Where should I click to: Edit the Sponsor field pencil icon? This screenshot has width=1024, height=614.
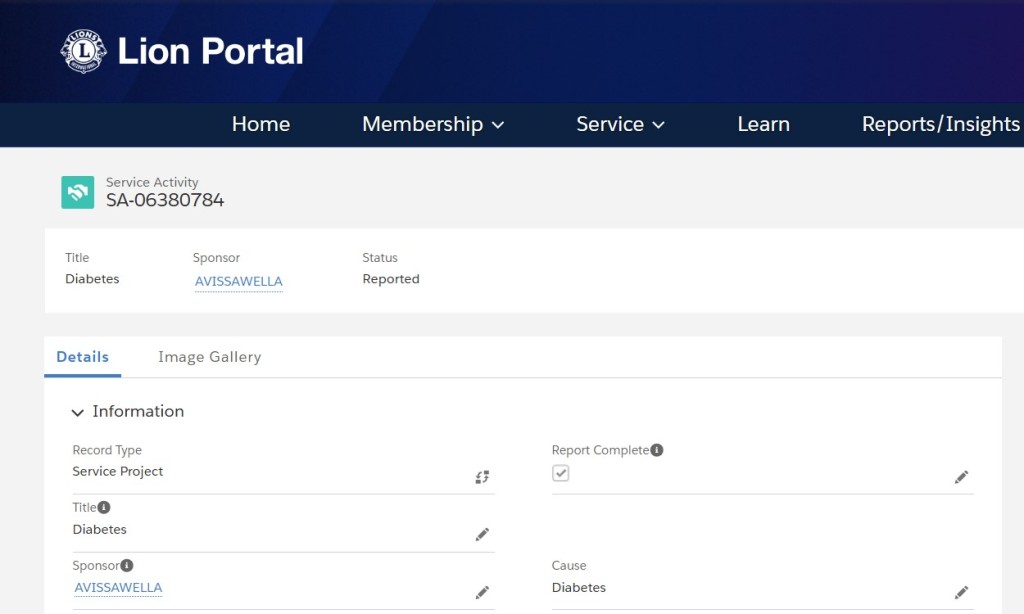(482, 592)
